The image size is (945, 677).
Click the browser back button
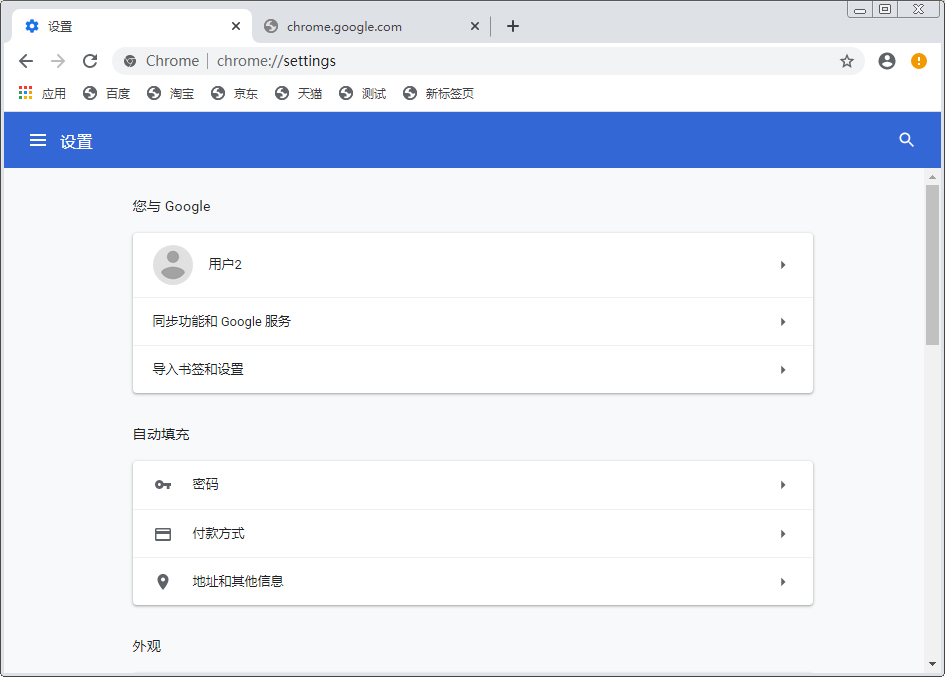[x=26, y=61]
